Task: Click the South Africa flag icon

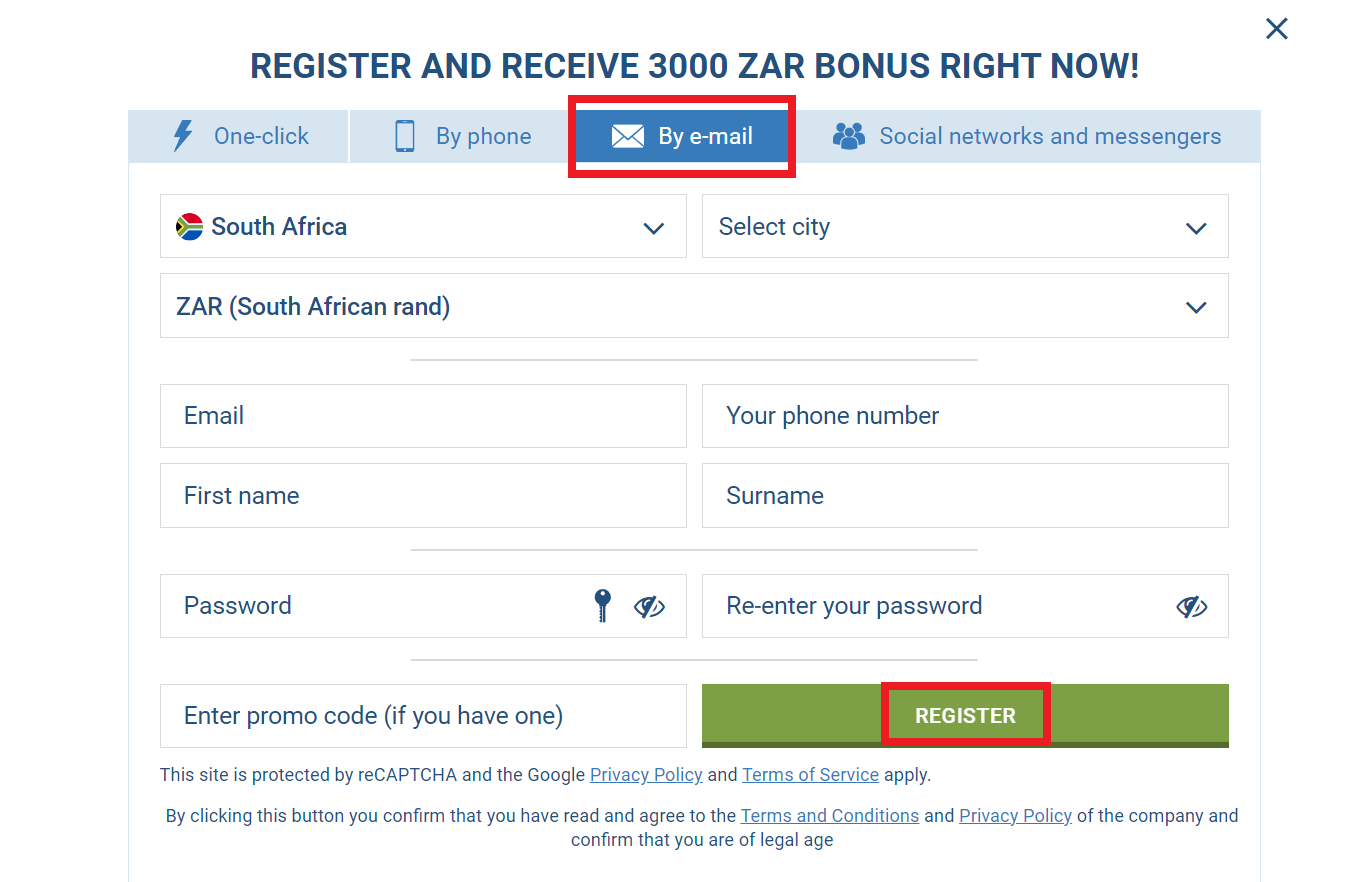Action: click(189, 226)
